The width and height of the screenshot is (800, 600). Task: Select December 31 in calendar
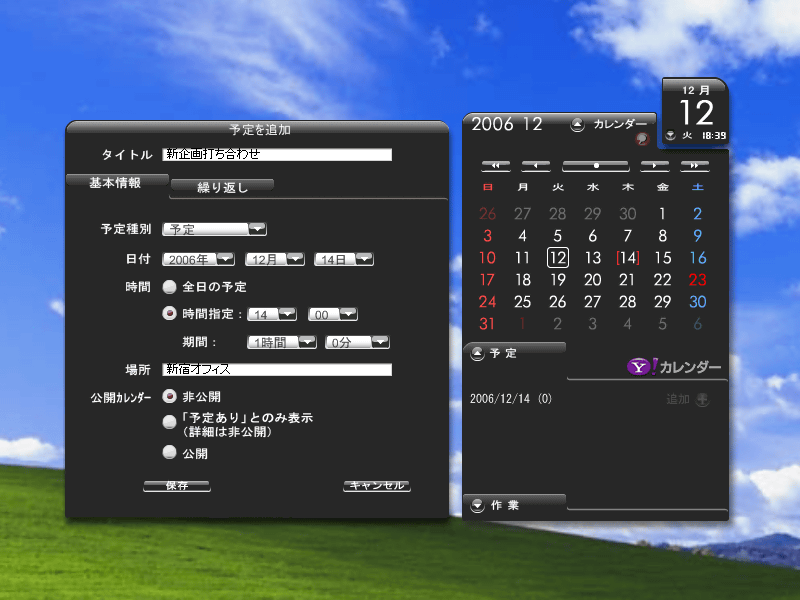[487, 323]
